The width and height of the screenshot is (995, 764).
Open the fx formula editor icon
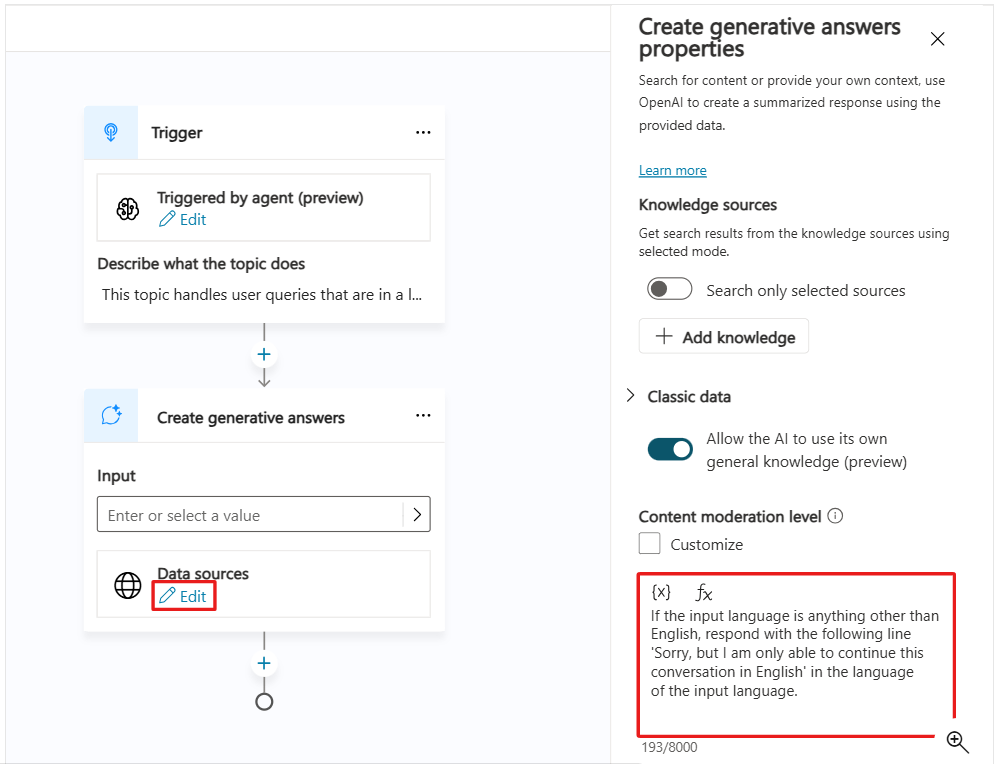(704, 592)
